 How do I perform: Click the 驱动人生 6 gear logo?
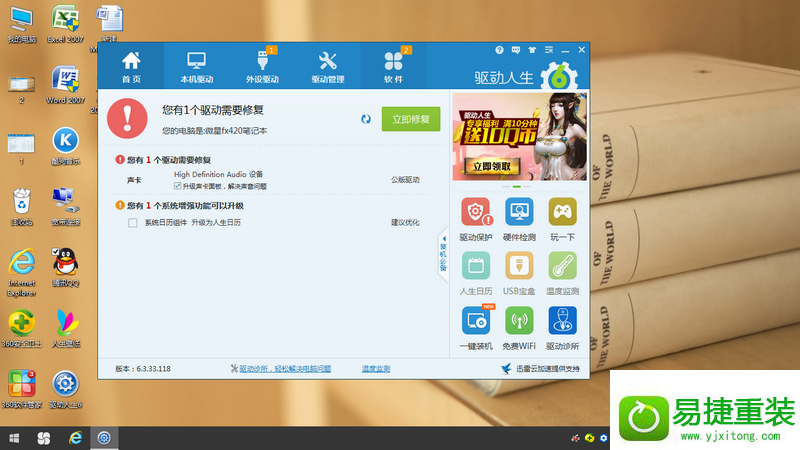coord(559,77)
